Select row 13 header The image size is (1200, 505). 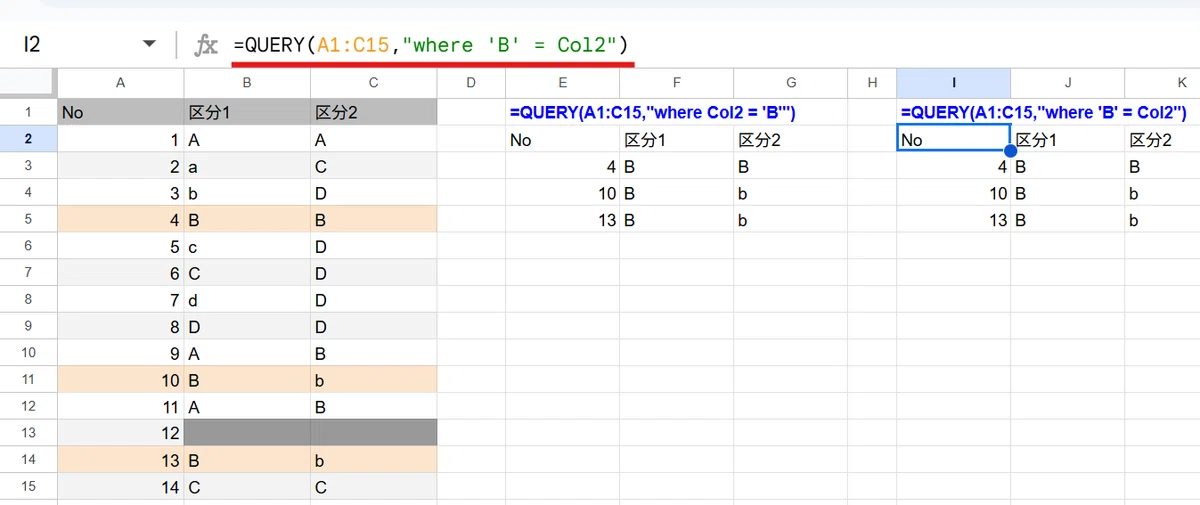28,433
